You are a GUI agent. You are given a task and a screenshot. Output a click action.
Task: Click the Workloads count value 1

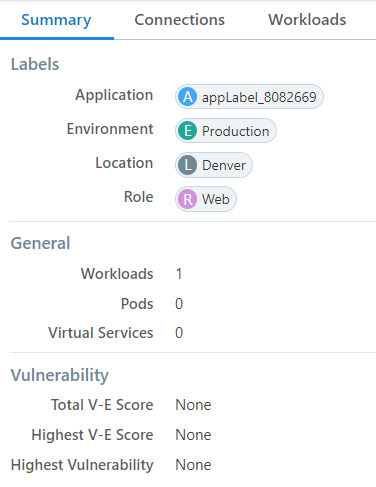(179, 274)
